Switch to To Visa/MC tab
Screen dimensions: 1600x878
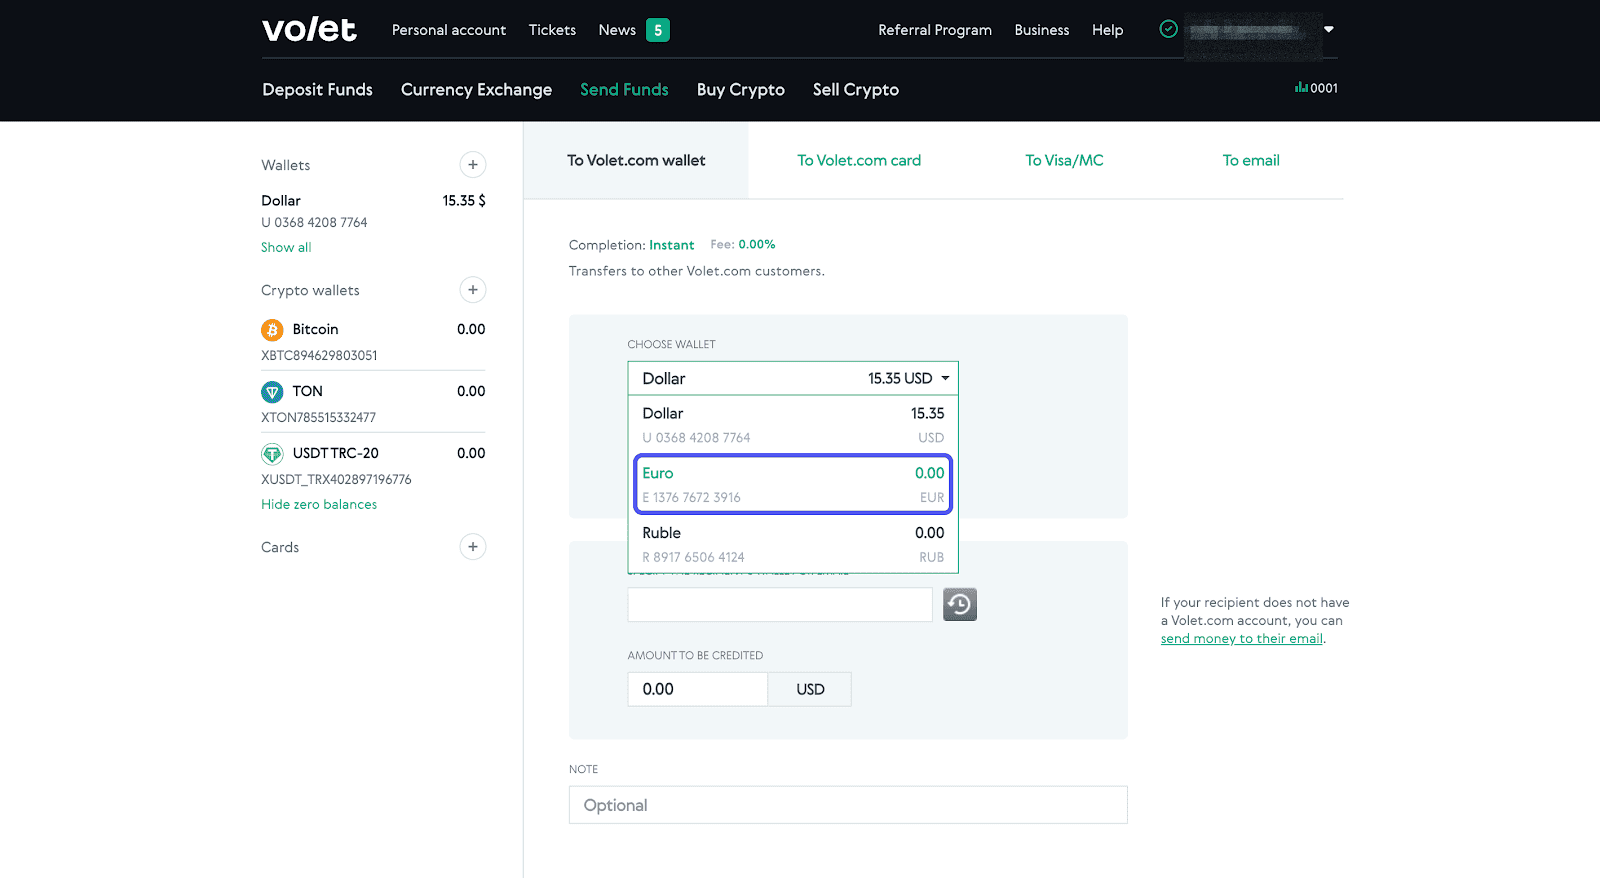(1064, 160)
